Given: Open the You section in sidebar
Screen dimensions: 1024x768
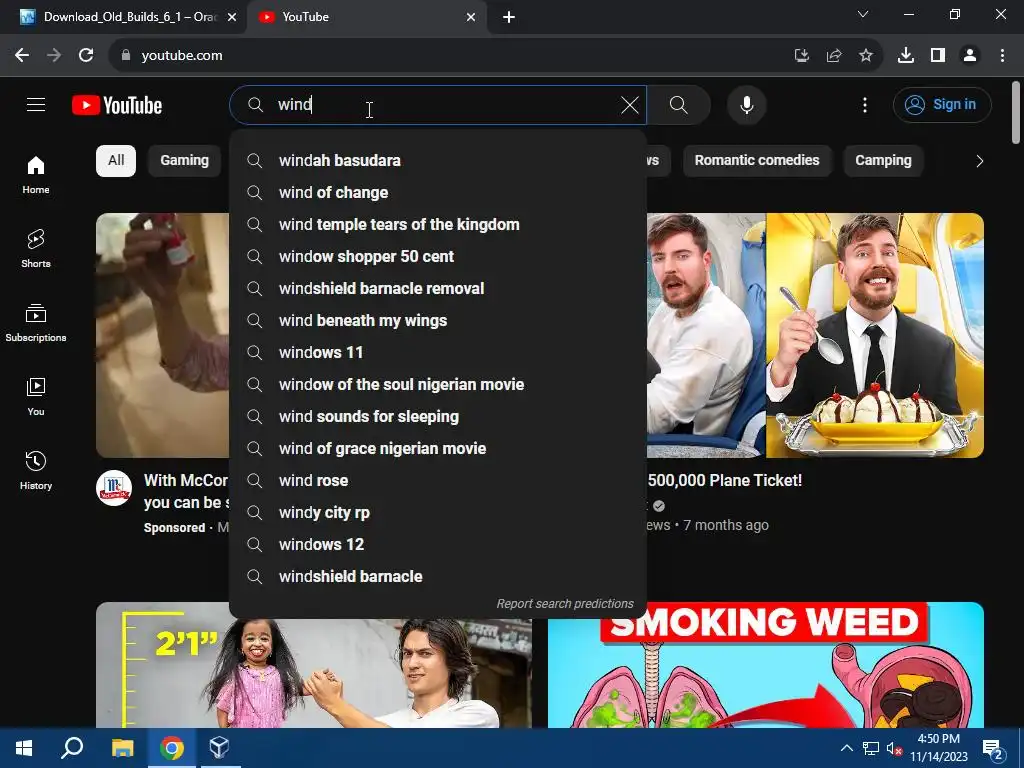Looking at the screenshot, I should tap(36, 396).
